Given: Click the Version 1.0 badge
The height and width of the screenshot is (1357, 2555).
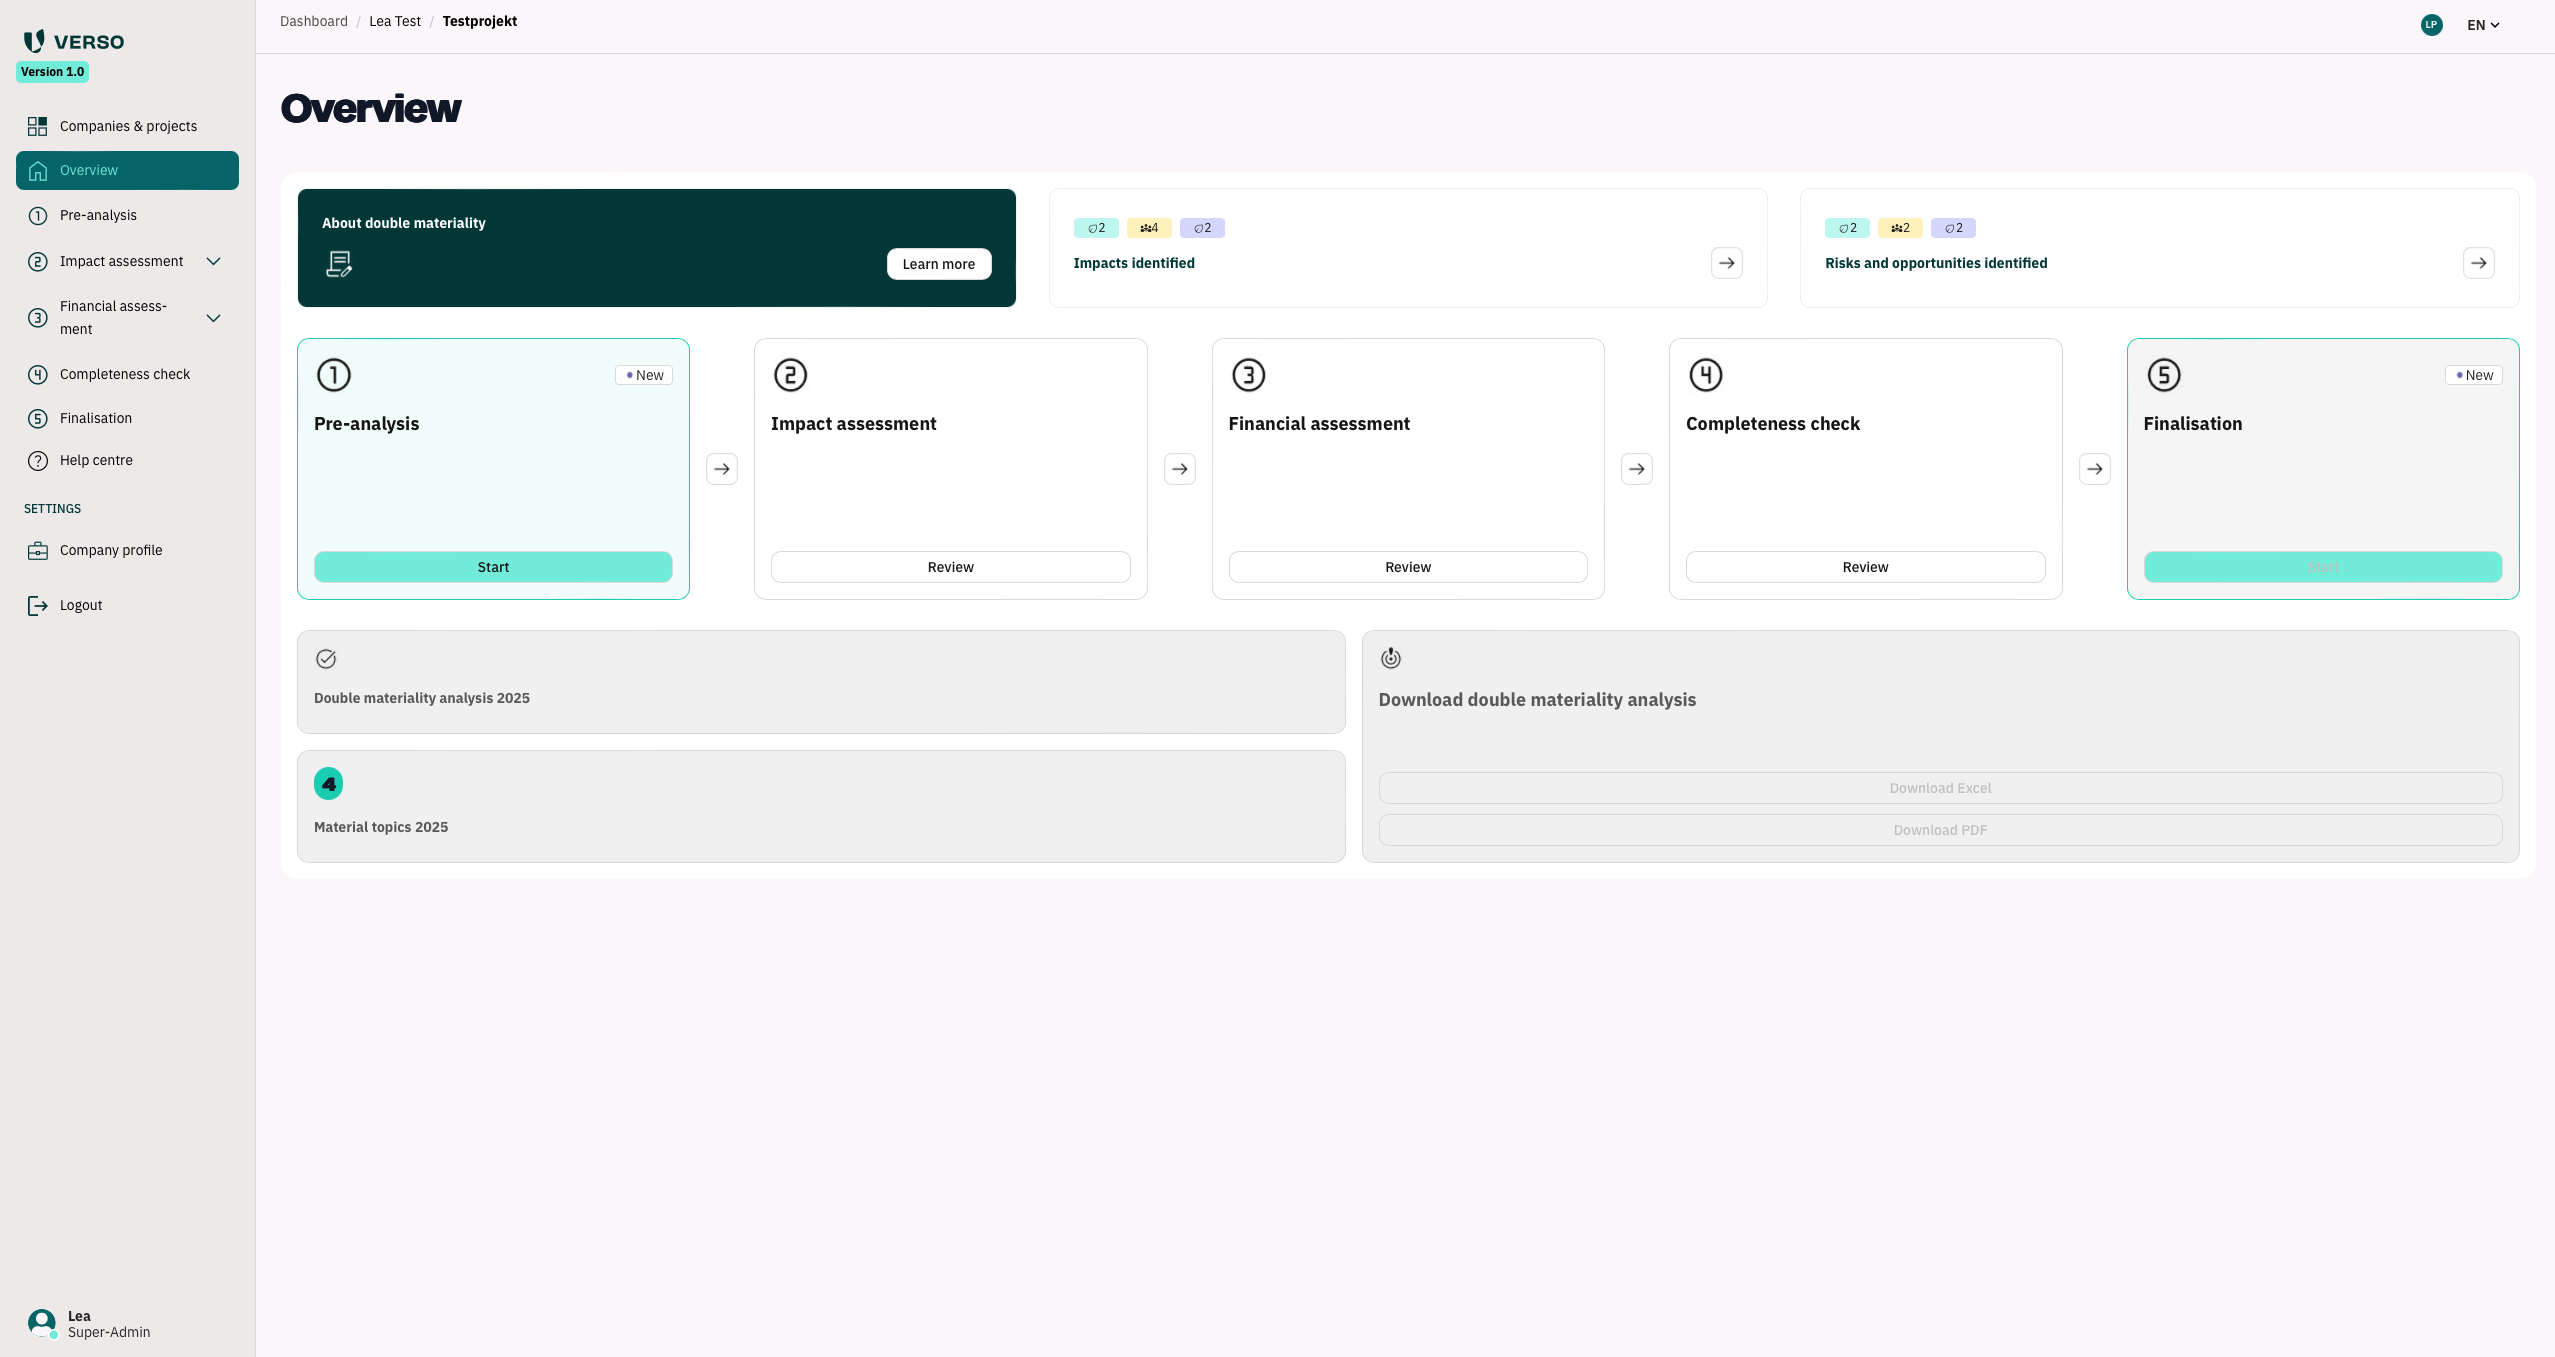Looking at the screenshot, I should pos(52,72).
